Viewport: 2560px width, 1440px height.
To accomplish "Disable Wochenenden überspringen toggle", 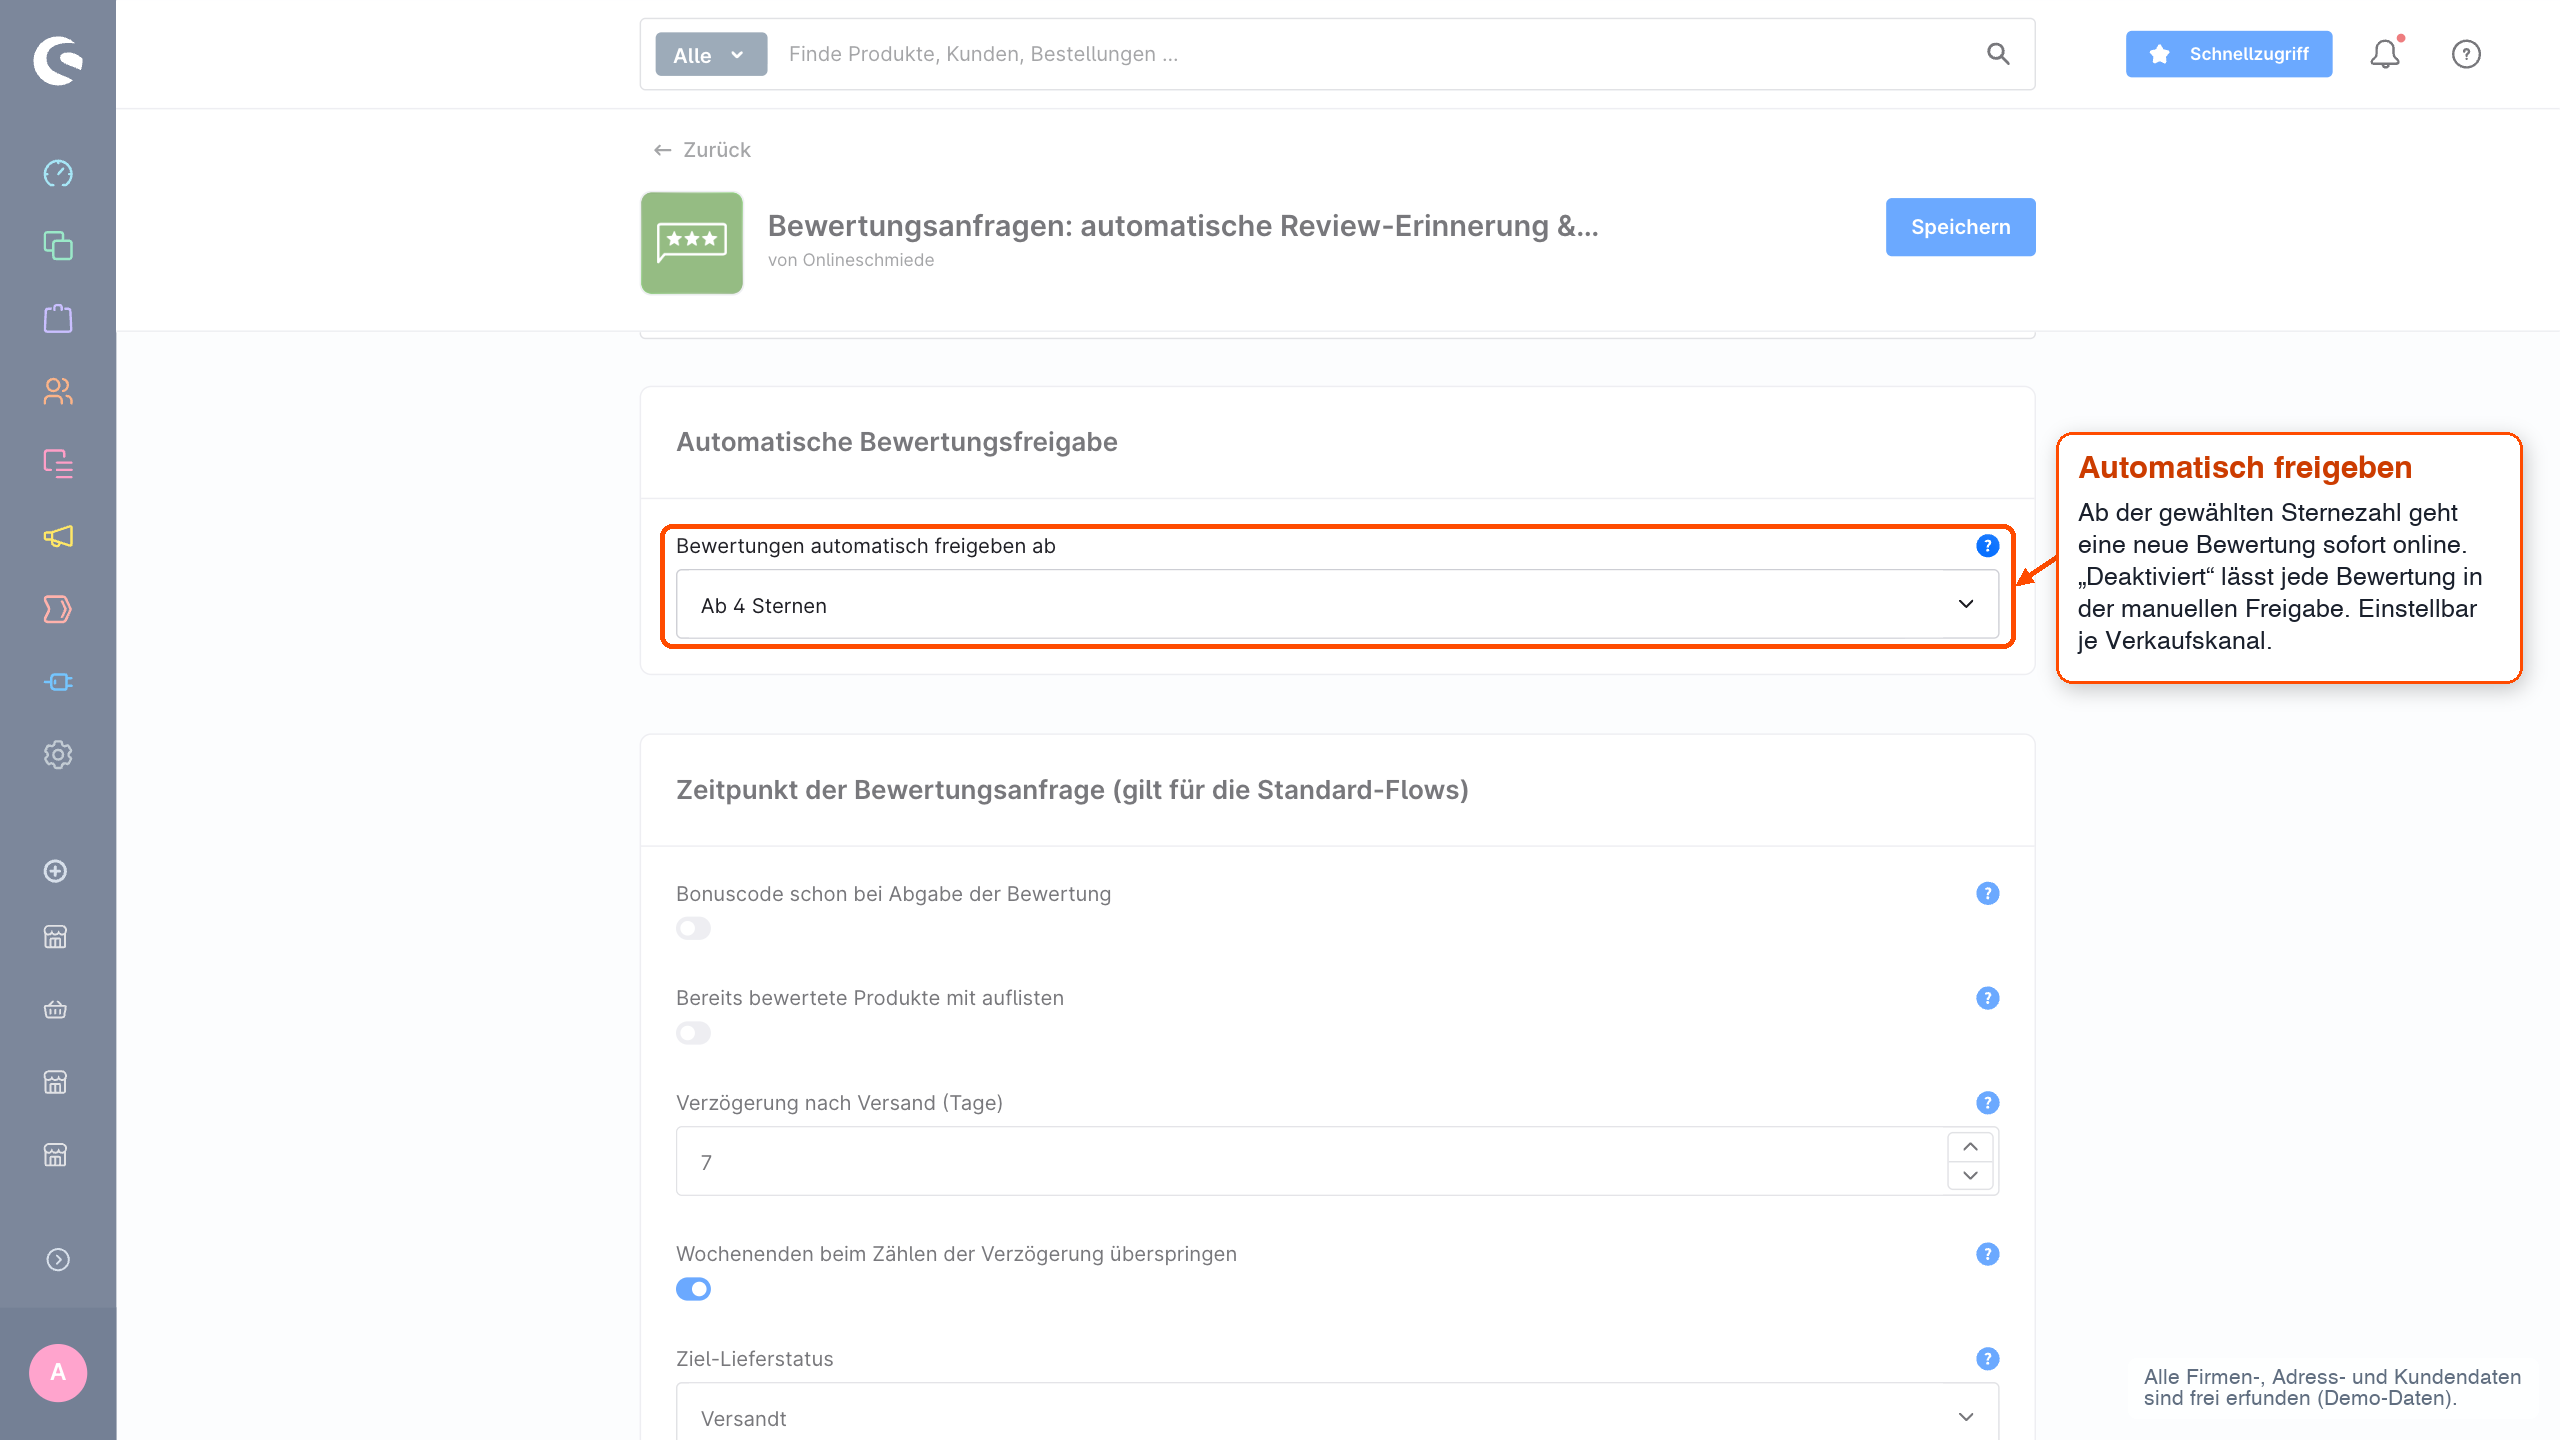I will click(693, 1289).
